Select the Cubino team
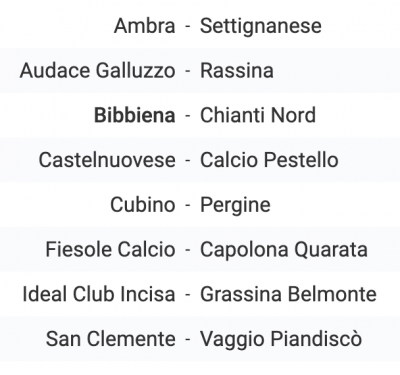Viewport: 400px width, 375px height. click(143, 204)
